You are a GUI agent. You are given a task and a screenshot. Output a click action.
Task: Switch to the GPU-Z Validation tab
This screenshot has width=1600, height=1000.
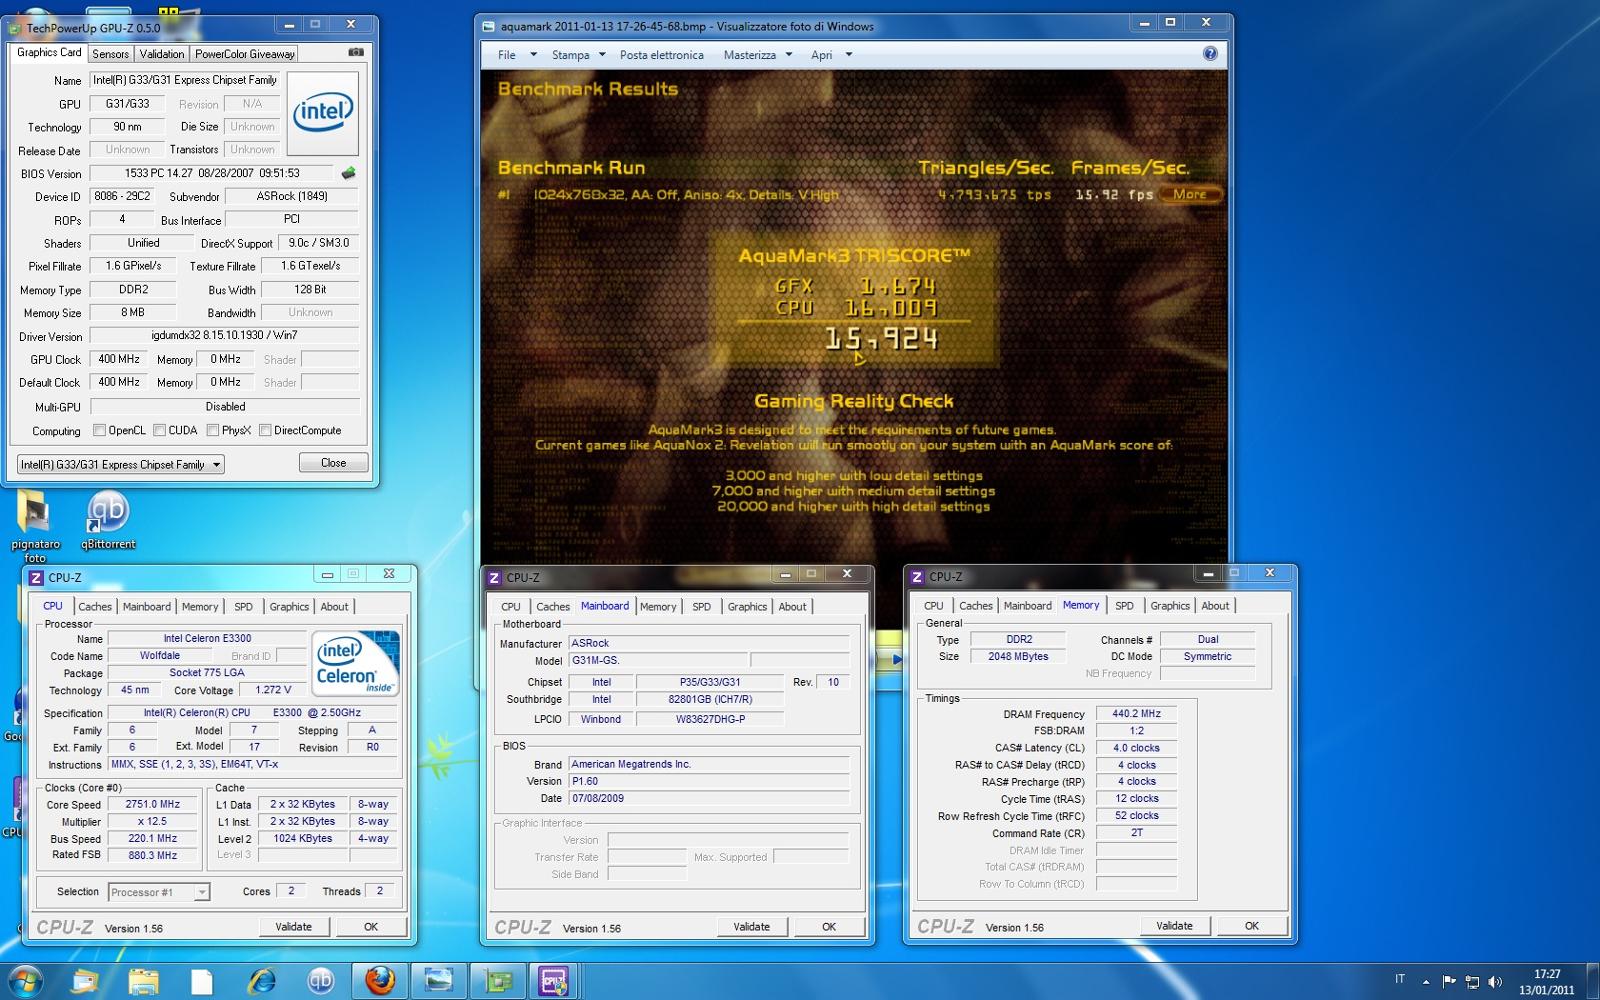pyautogui.click(x=161, y=54)
